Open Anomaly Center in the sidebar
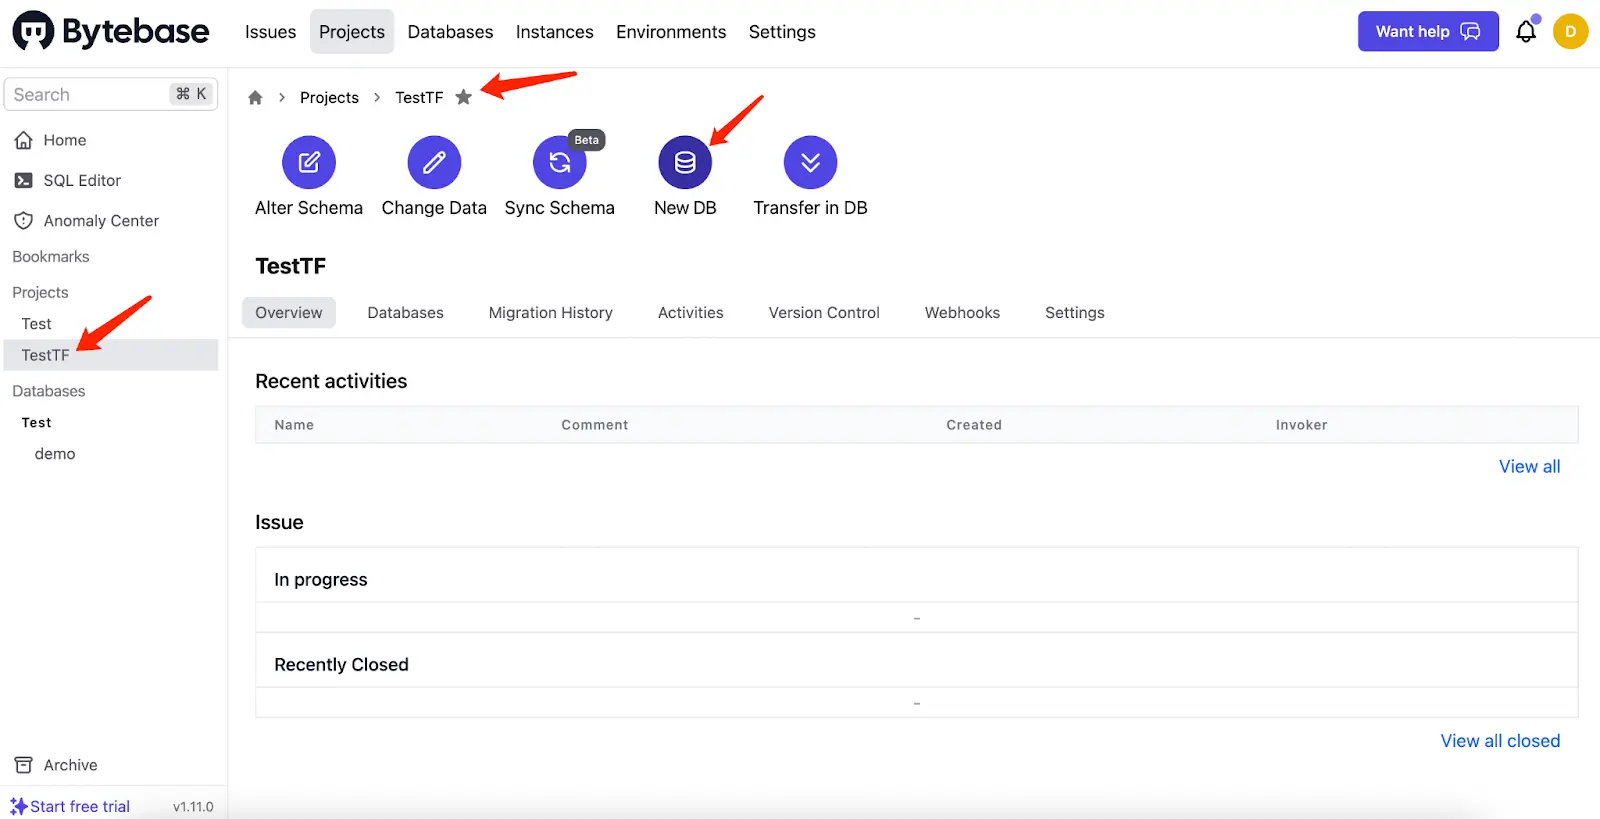Image resolution: width=1600 pixels, height=819 pixels. coord(101,220)
